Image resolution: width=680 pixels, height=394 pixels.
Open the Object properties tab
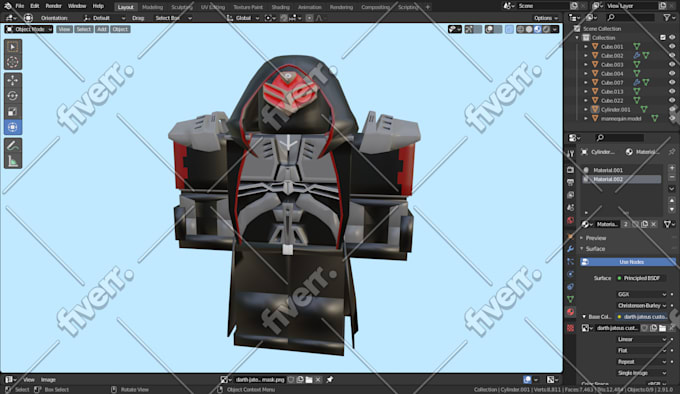570,237
